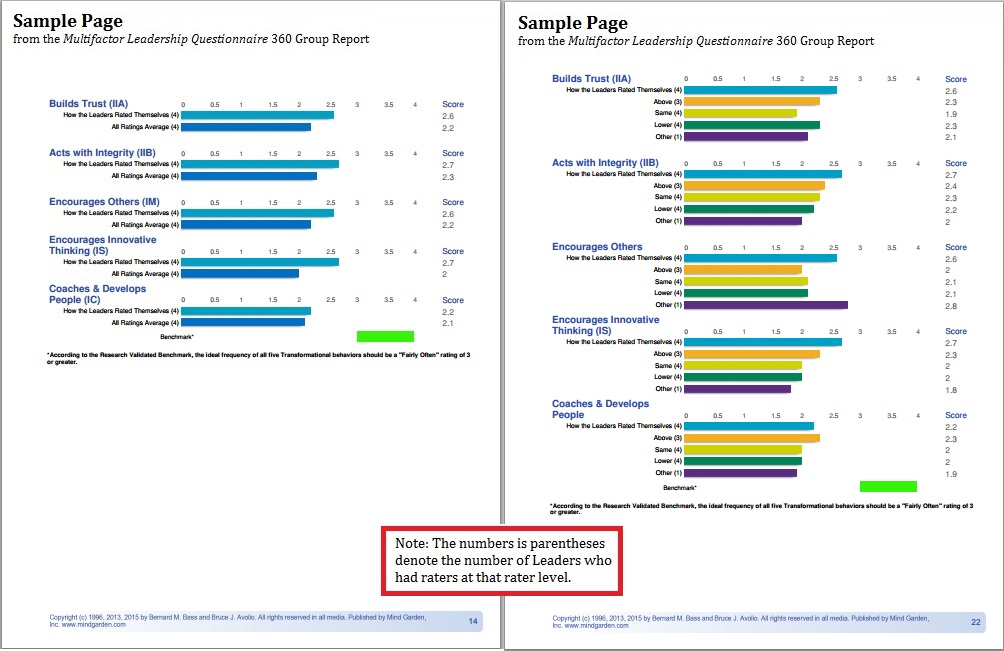1004x651 pixels.
Task: Click the green Benchmark bar on page 14
Action: pyautogui.click(x=385, y=337)
